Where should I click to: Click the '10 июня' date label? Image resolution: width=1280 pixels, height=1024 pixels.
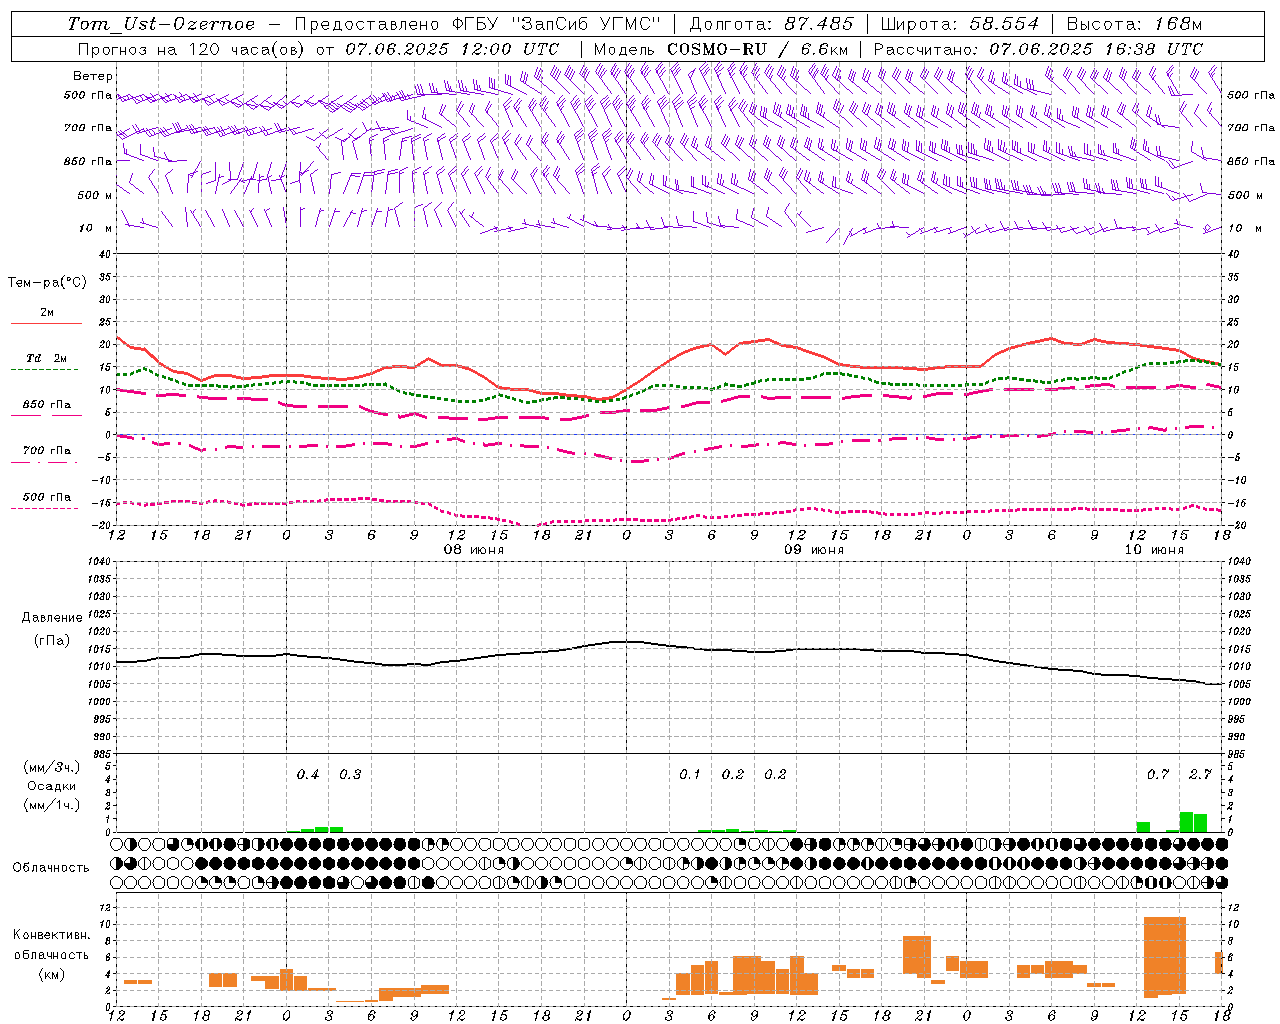(x=1154, y=550)
